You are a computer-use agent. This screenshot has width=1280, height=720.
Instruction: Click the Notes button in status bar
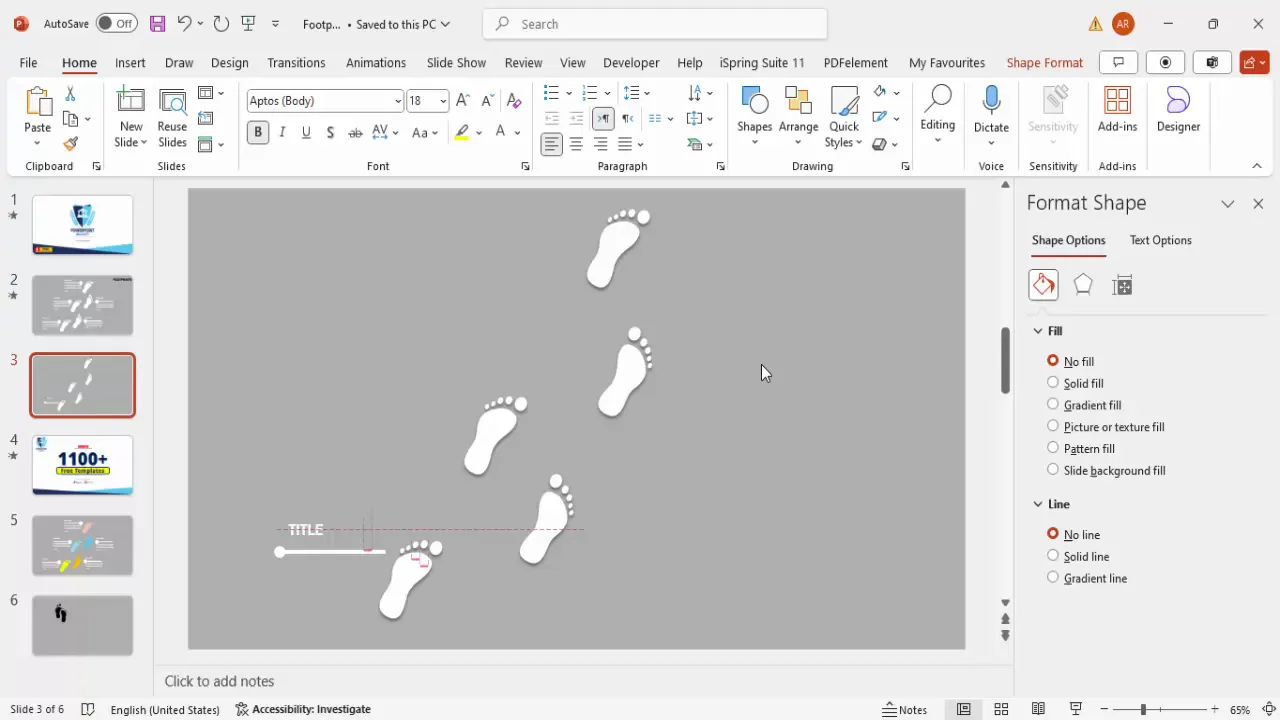tap(905, 709)
